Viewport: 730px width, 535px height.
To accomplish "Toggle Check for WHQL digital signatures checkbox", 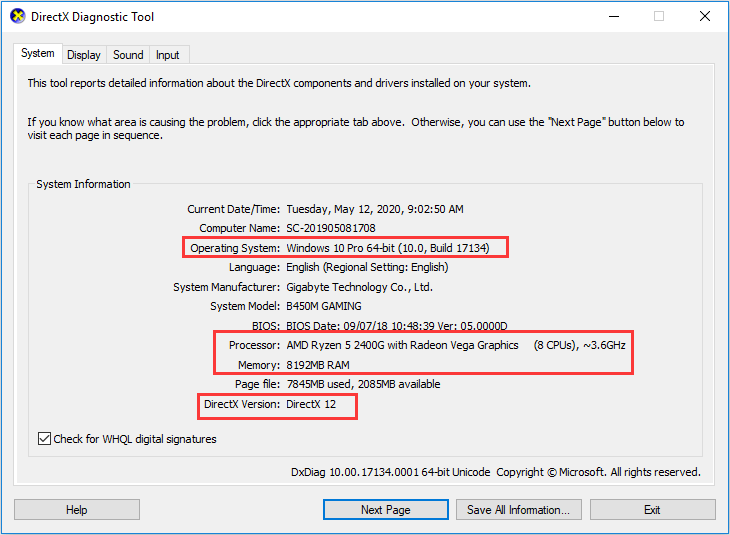I will point(44,439).
